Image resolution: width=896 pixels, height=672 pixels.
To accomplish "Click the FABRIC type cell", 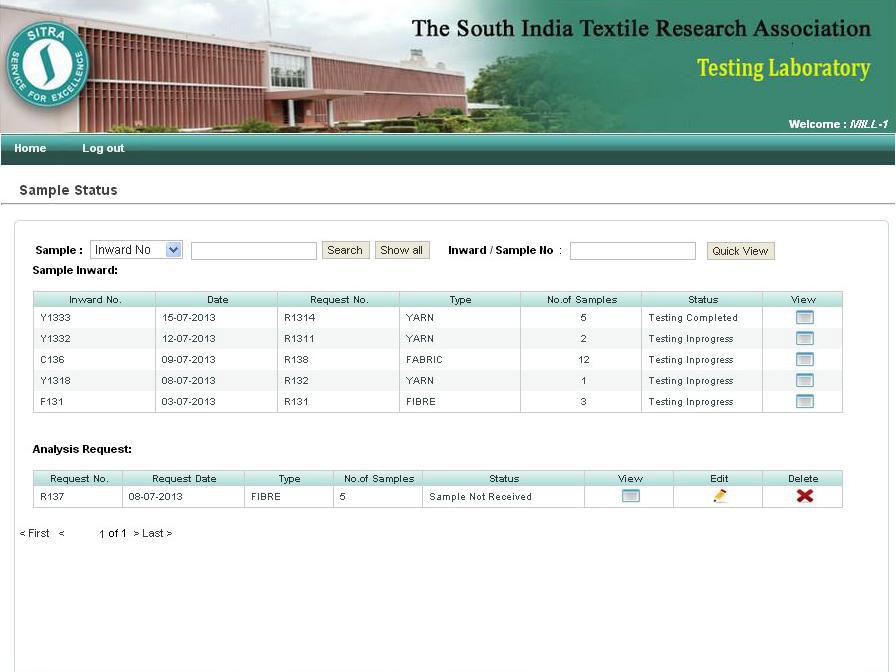I will point(460,359).
